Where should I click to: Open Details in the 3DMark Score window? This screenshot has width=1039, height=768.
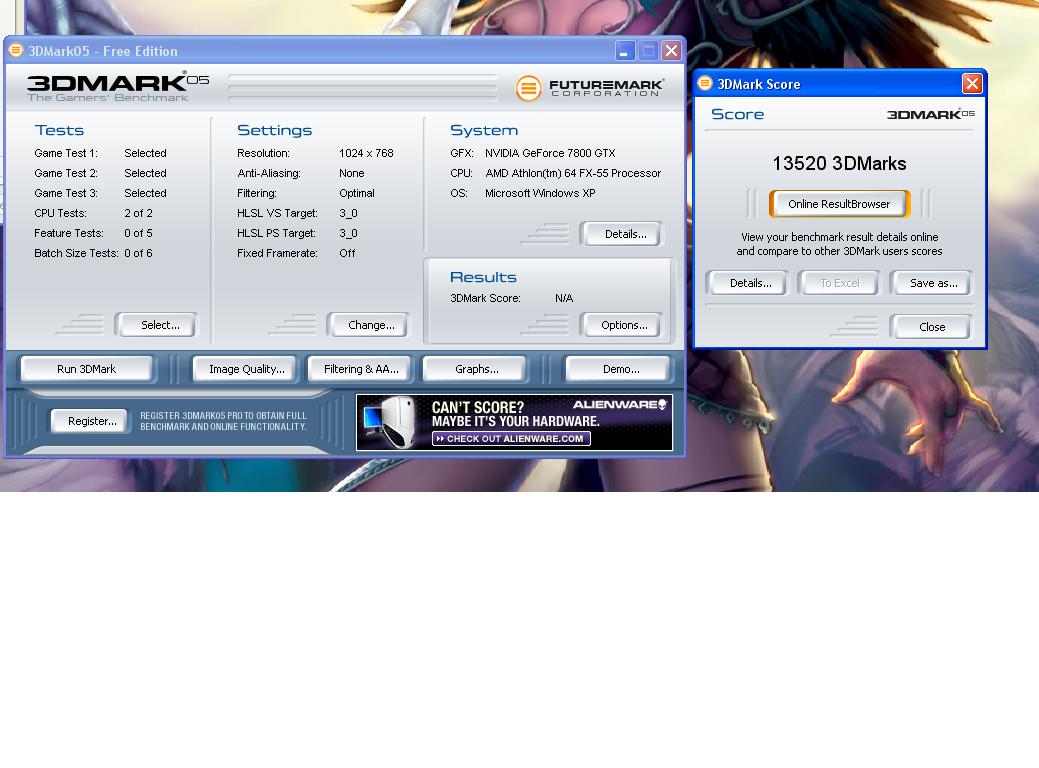747,283
